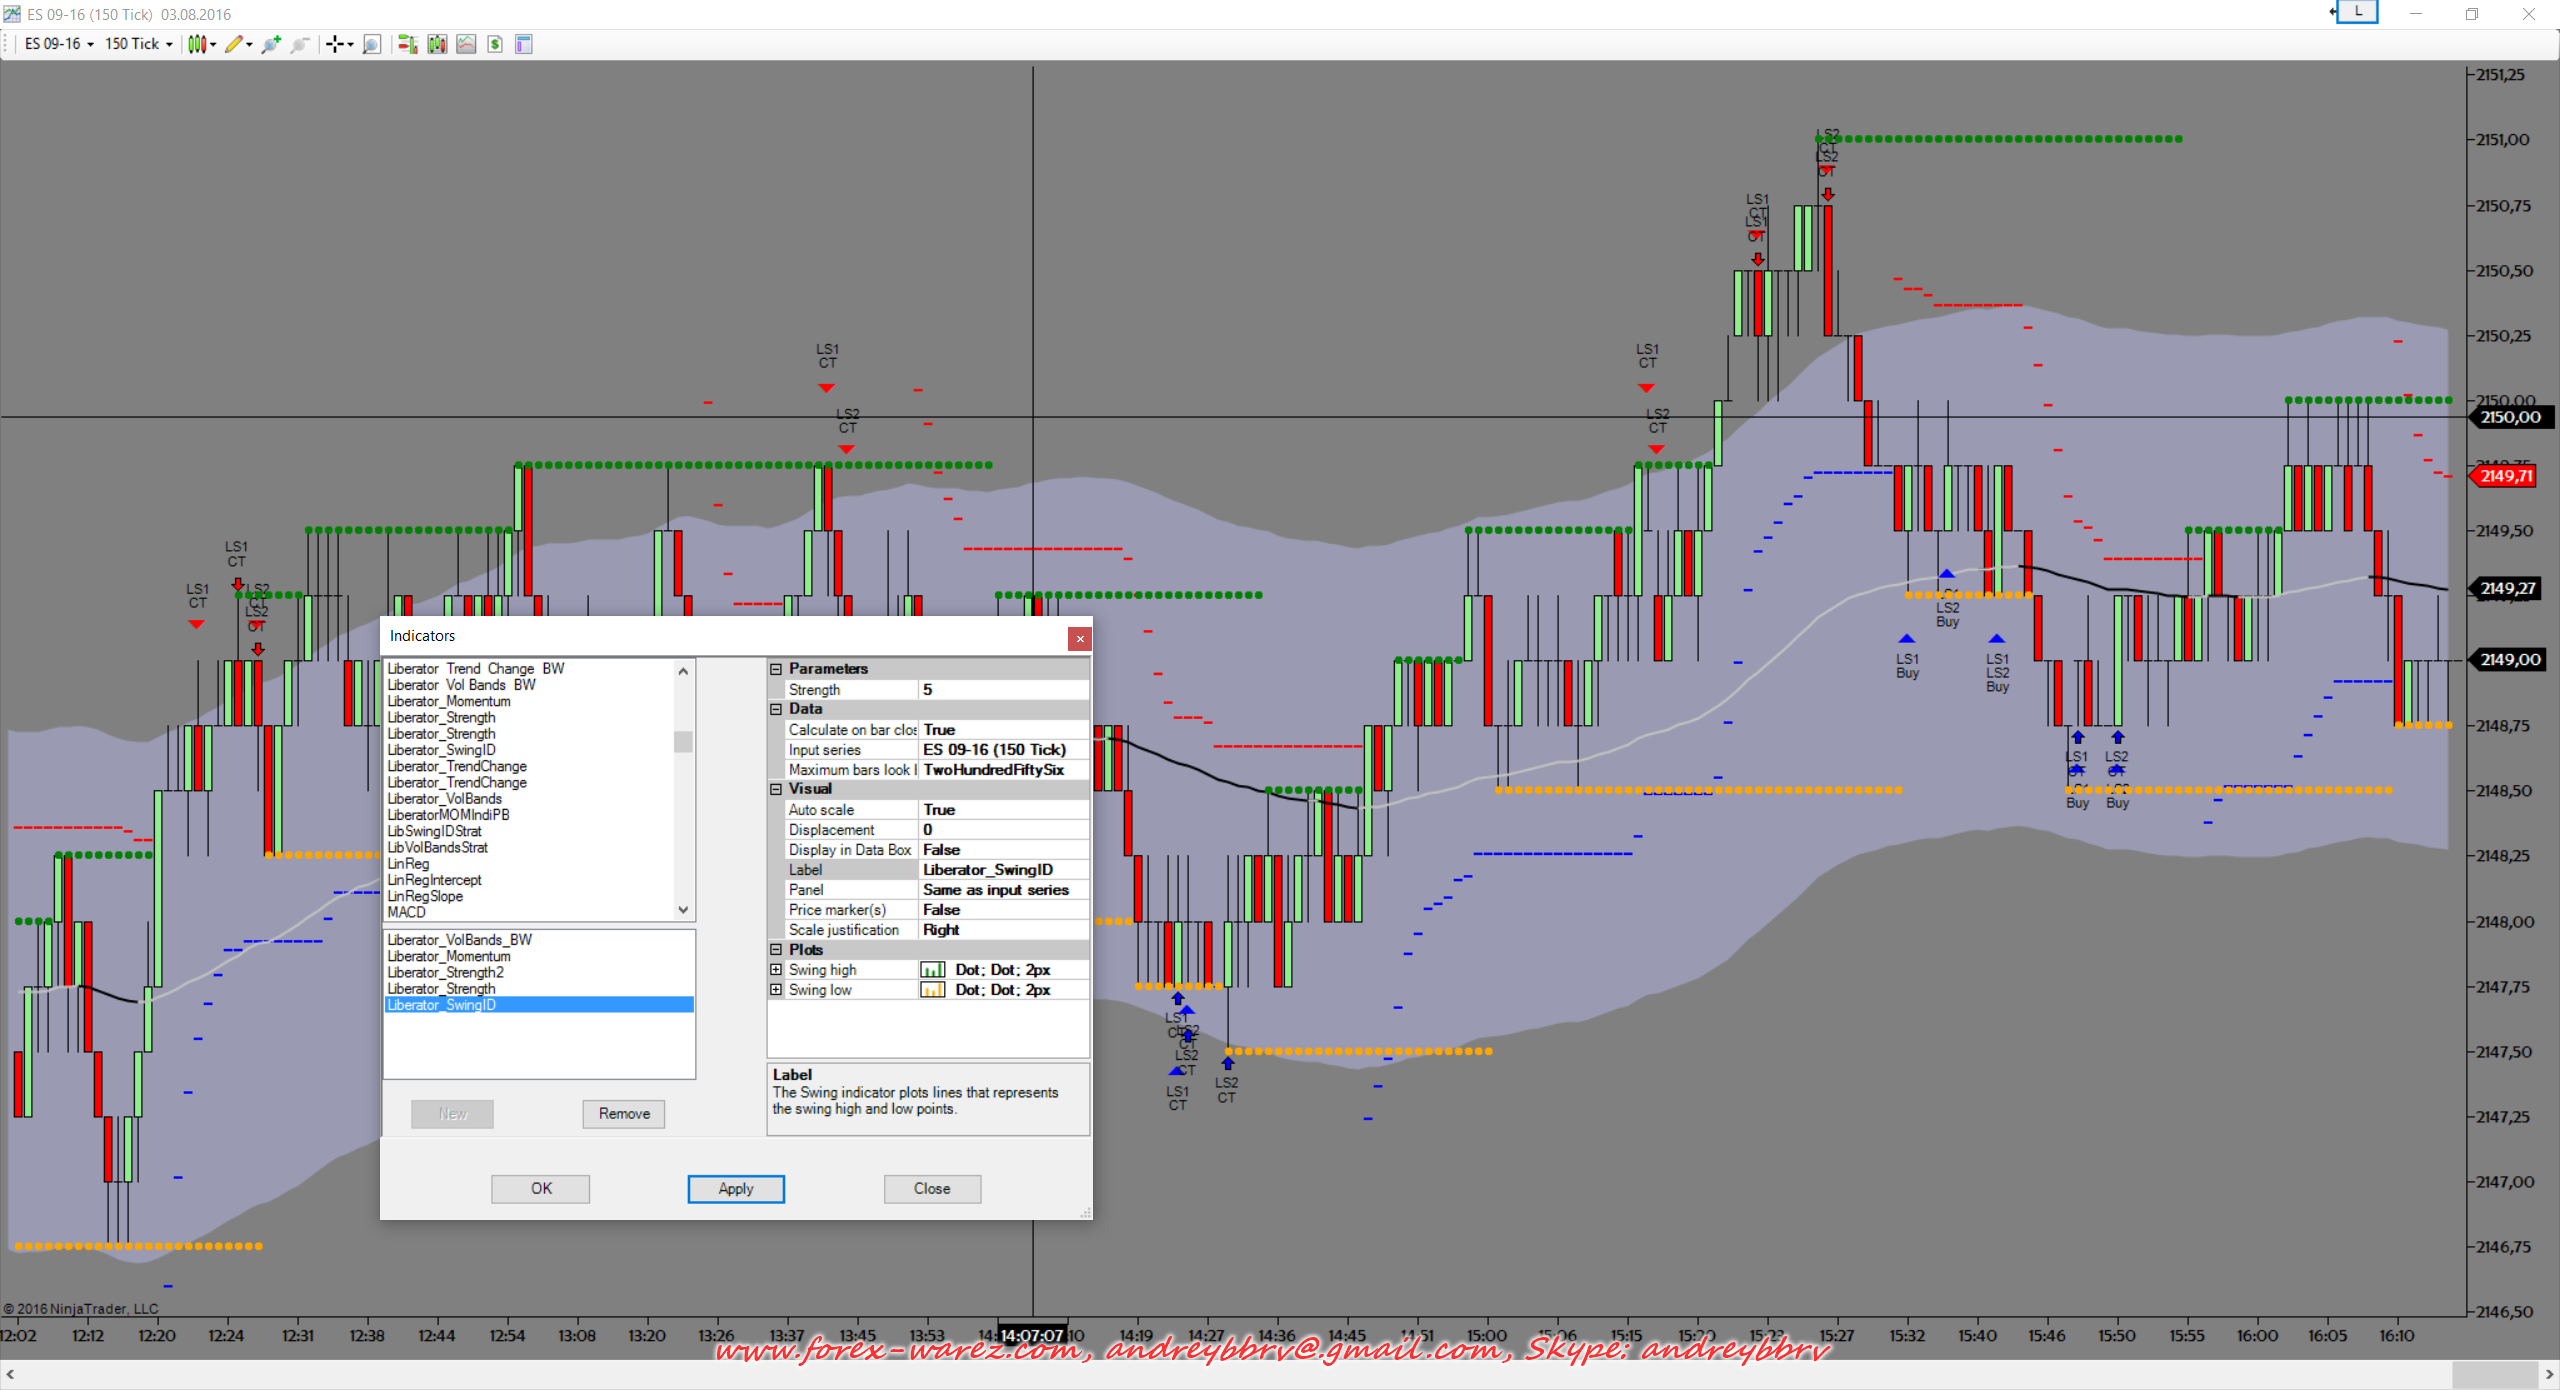Screen dimensions: 2560x1390
Task: Select MACD in available indicators list
Action: (x=407, y=912)
